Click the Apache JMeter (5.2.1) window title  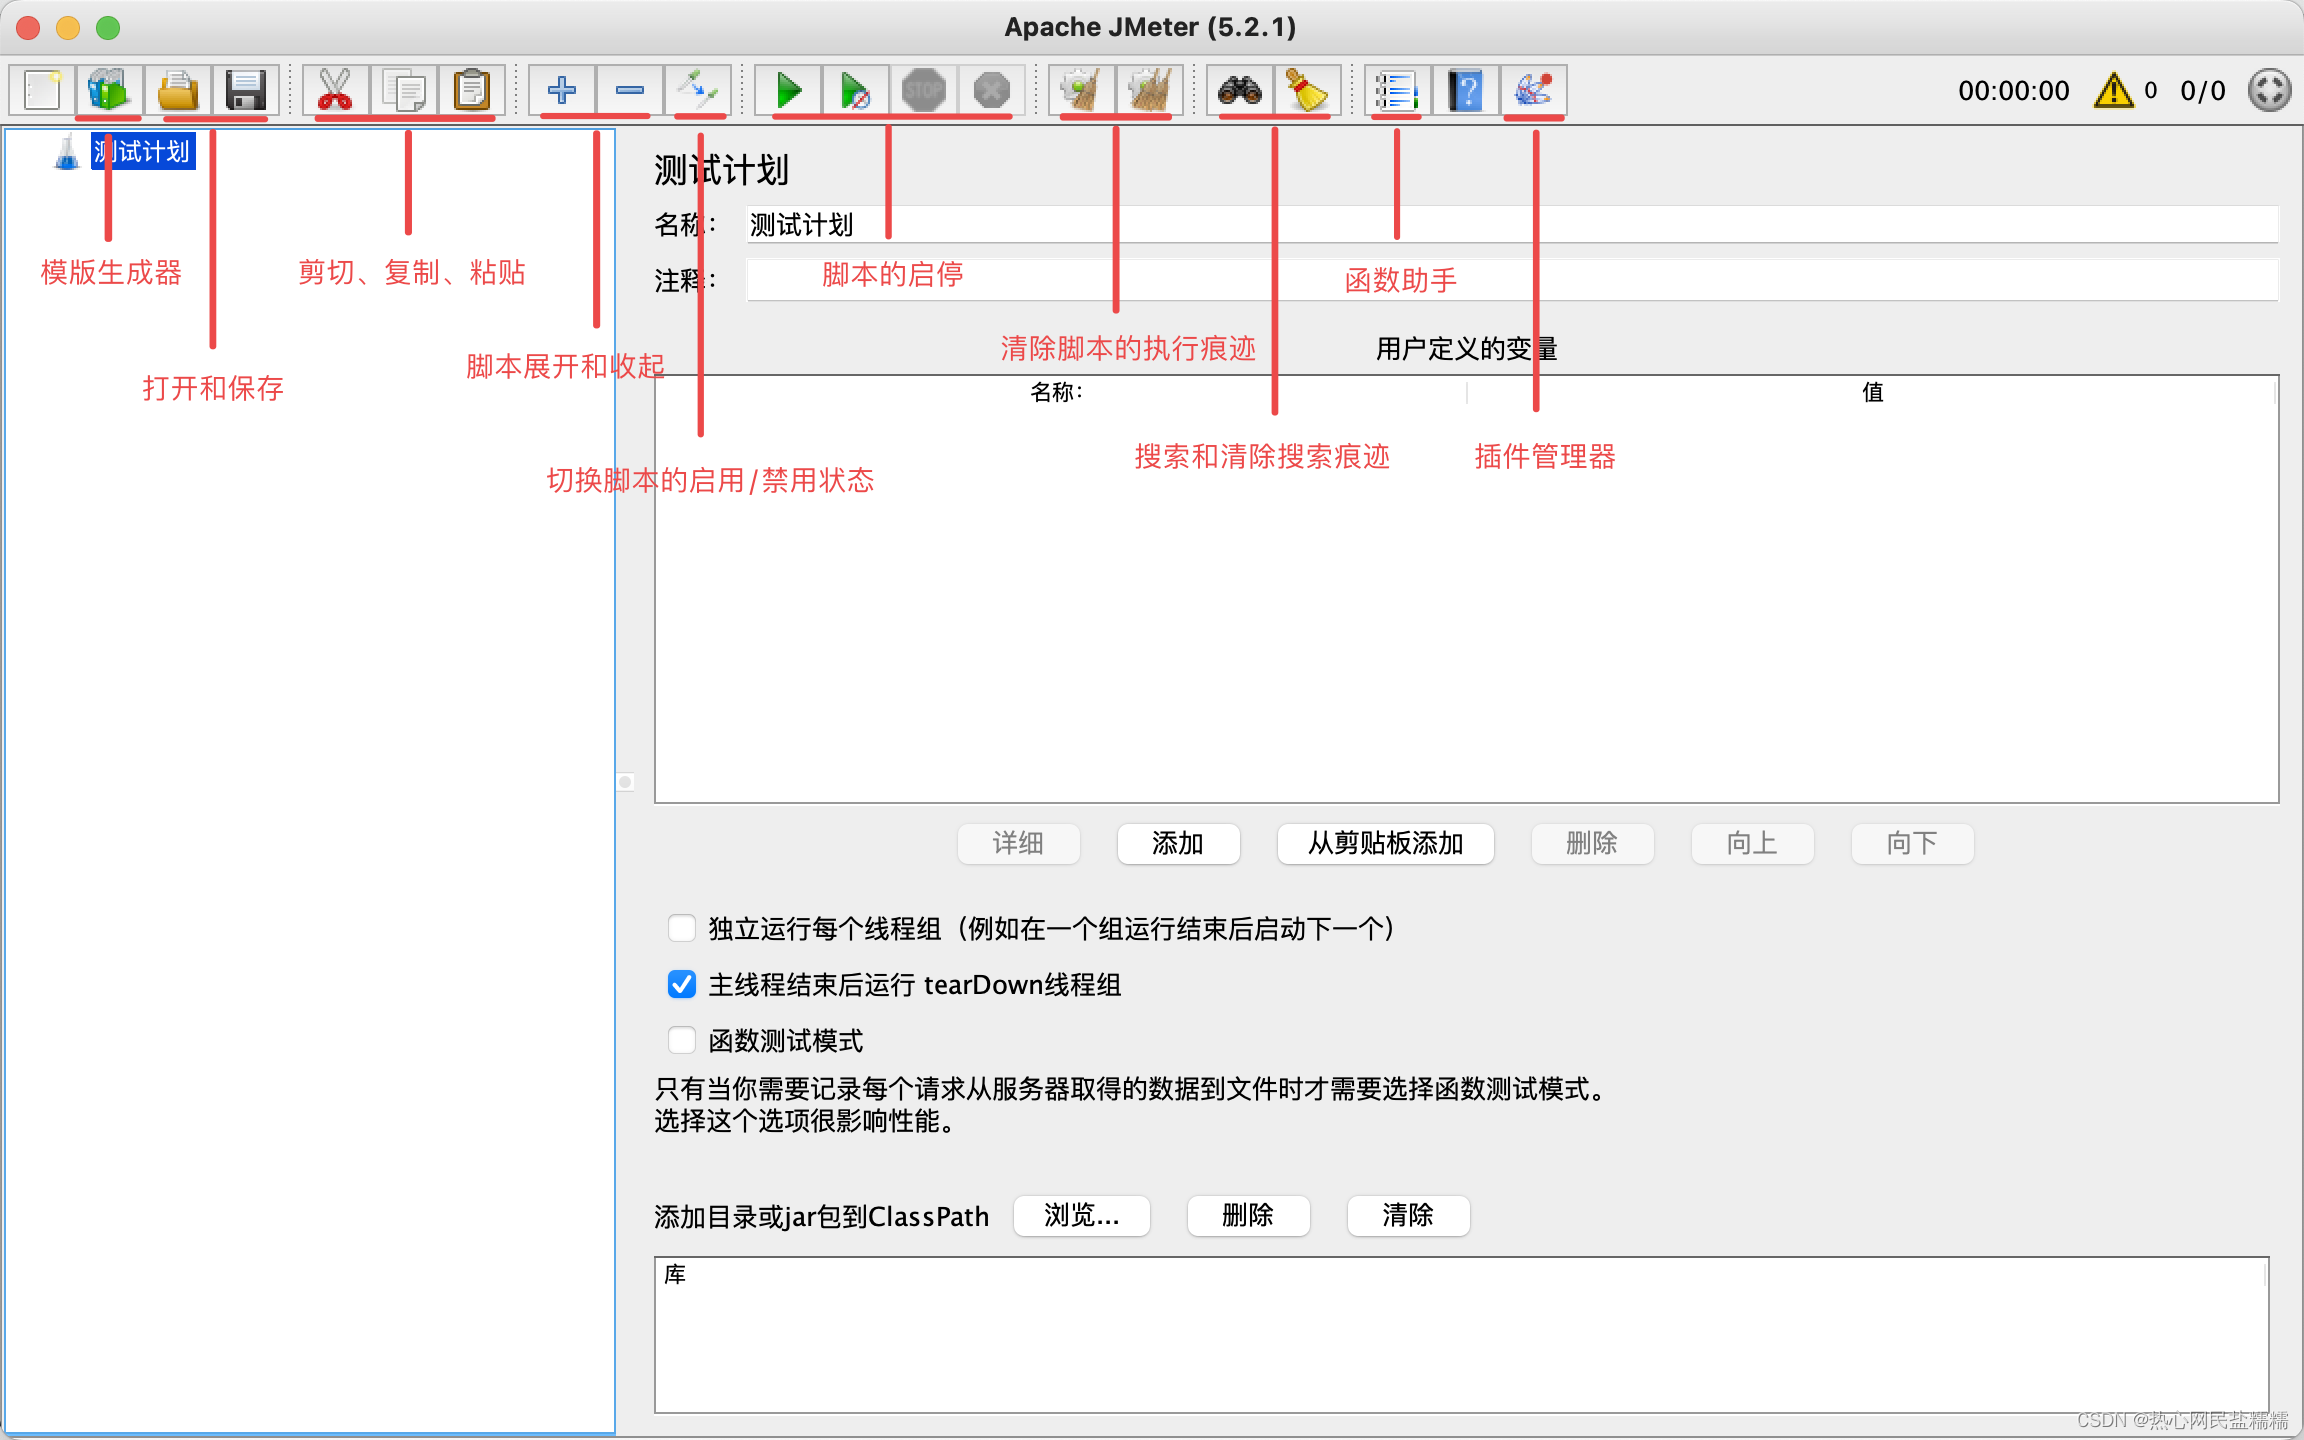click(x=1150, y=27)
